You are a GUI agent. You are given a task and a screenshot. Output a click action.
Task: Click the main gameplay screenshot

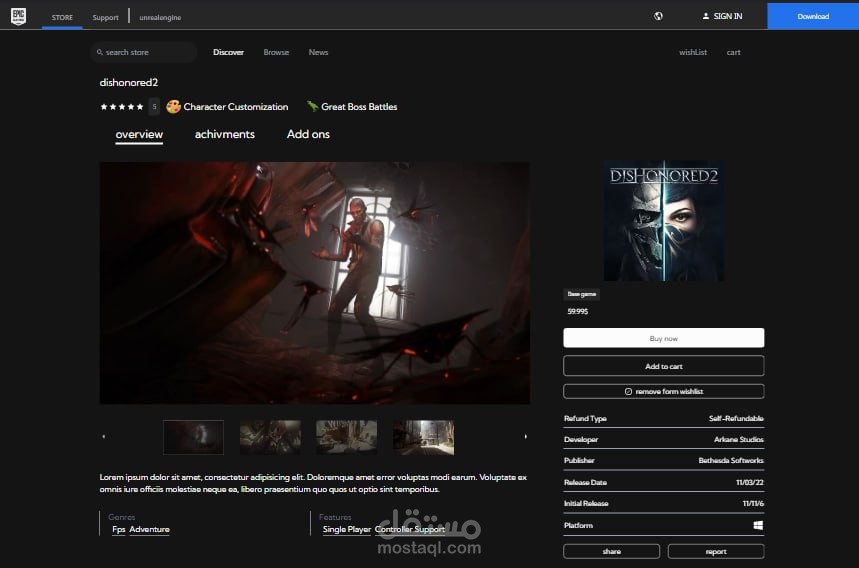(314, 283)
